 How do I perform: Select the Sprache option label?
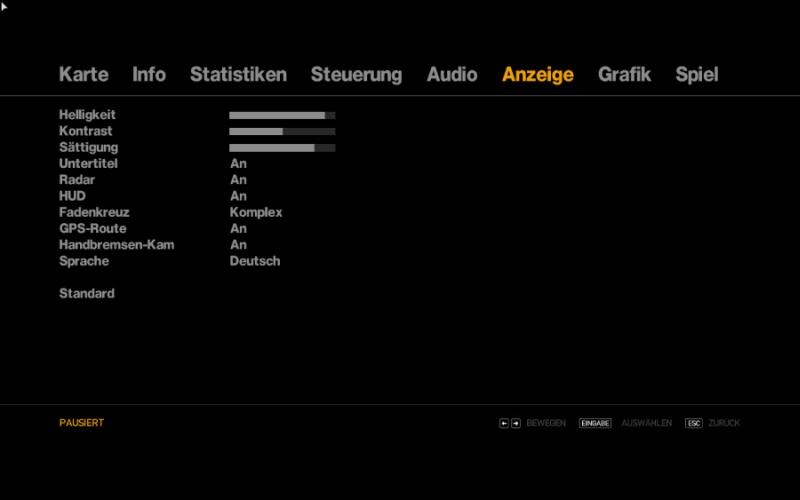click(x=84, y=261)
